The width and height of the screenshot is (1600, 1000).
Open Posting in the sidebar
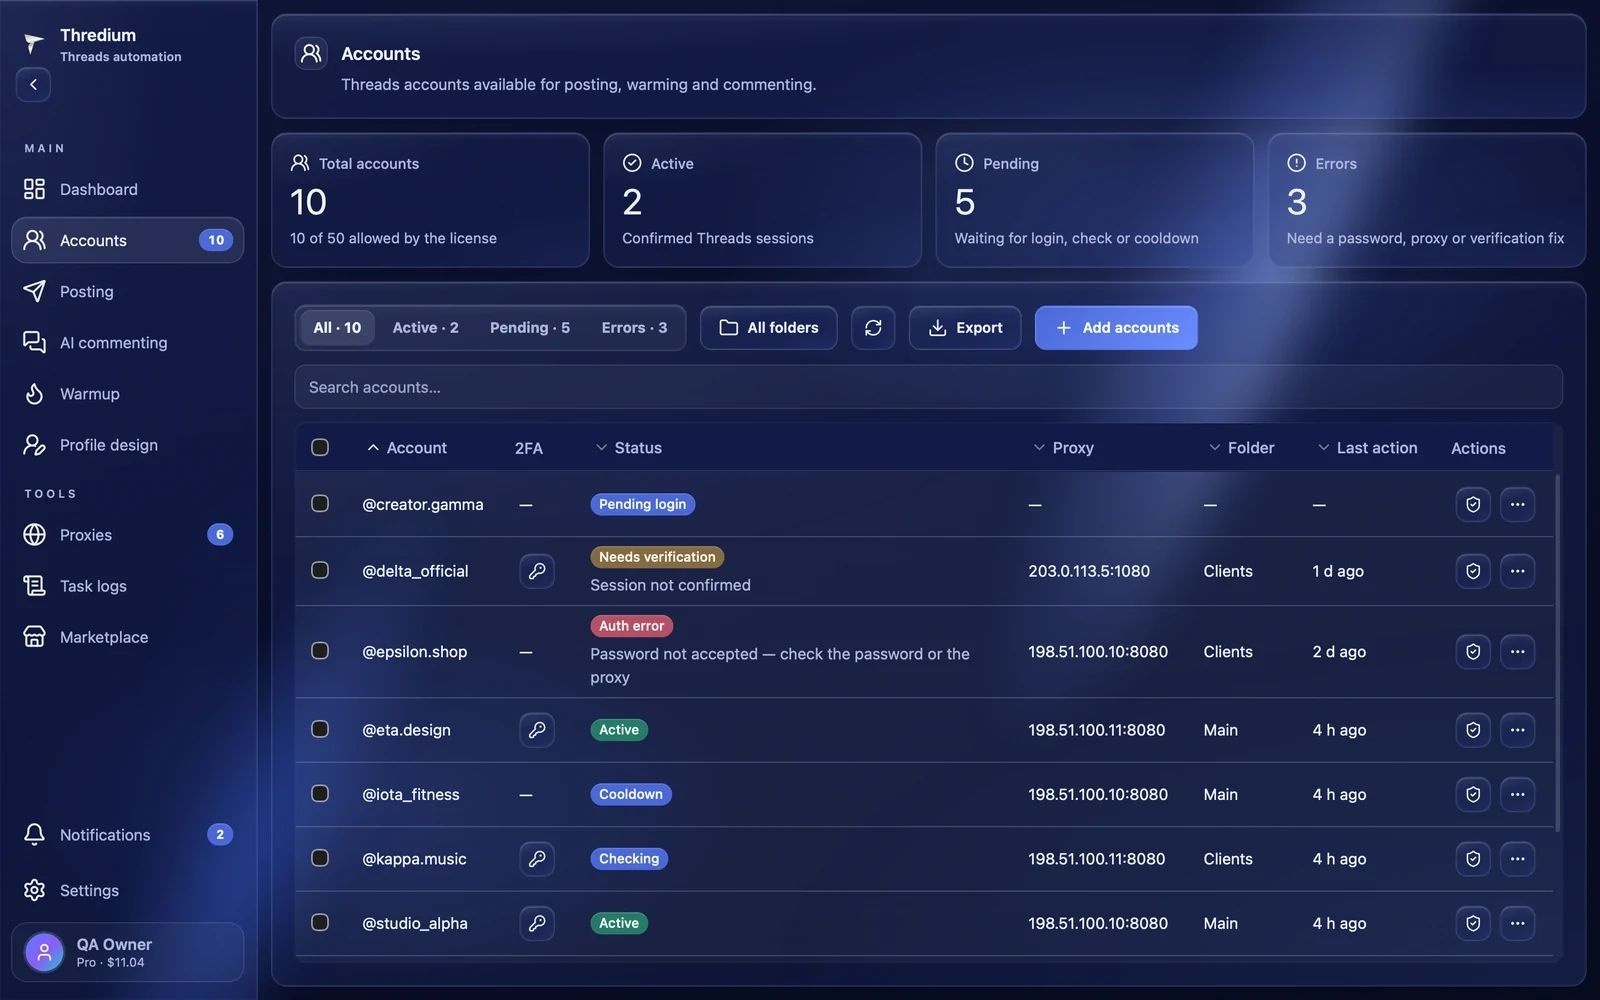[x=127, y=292]
